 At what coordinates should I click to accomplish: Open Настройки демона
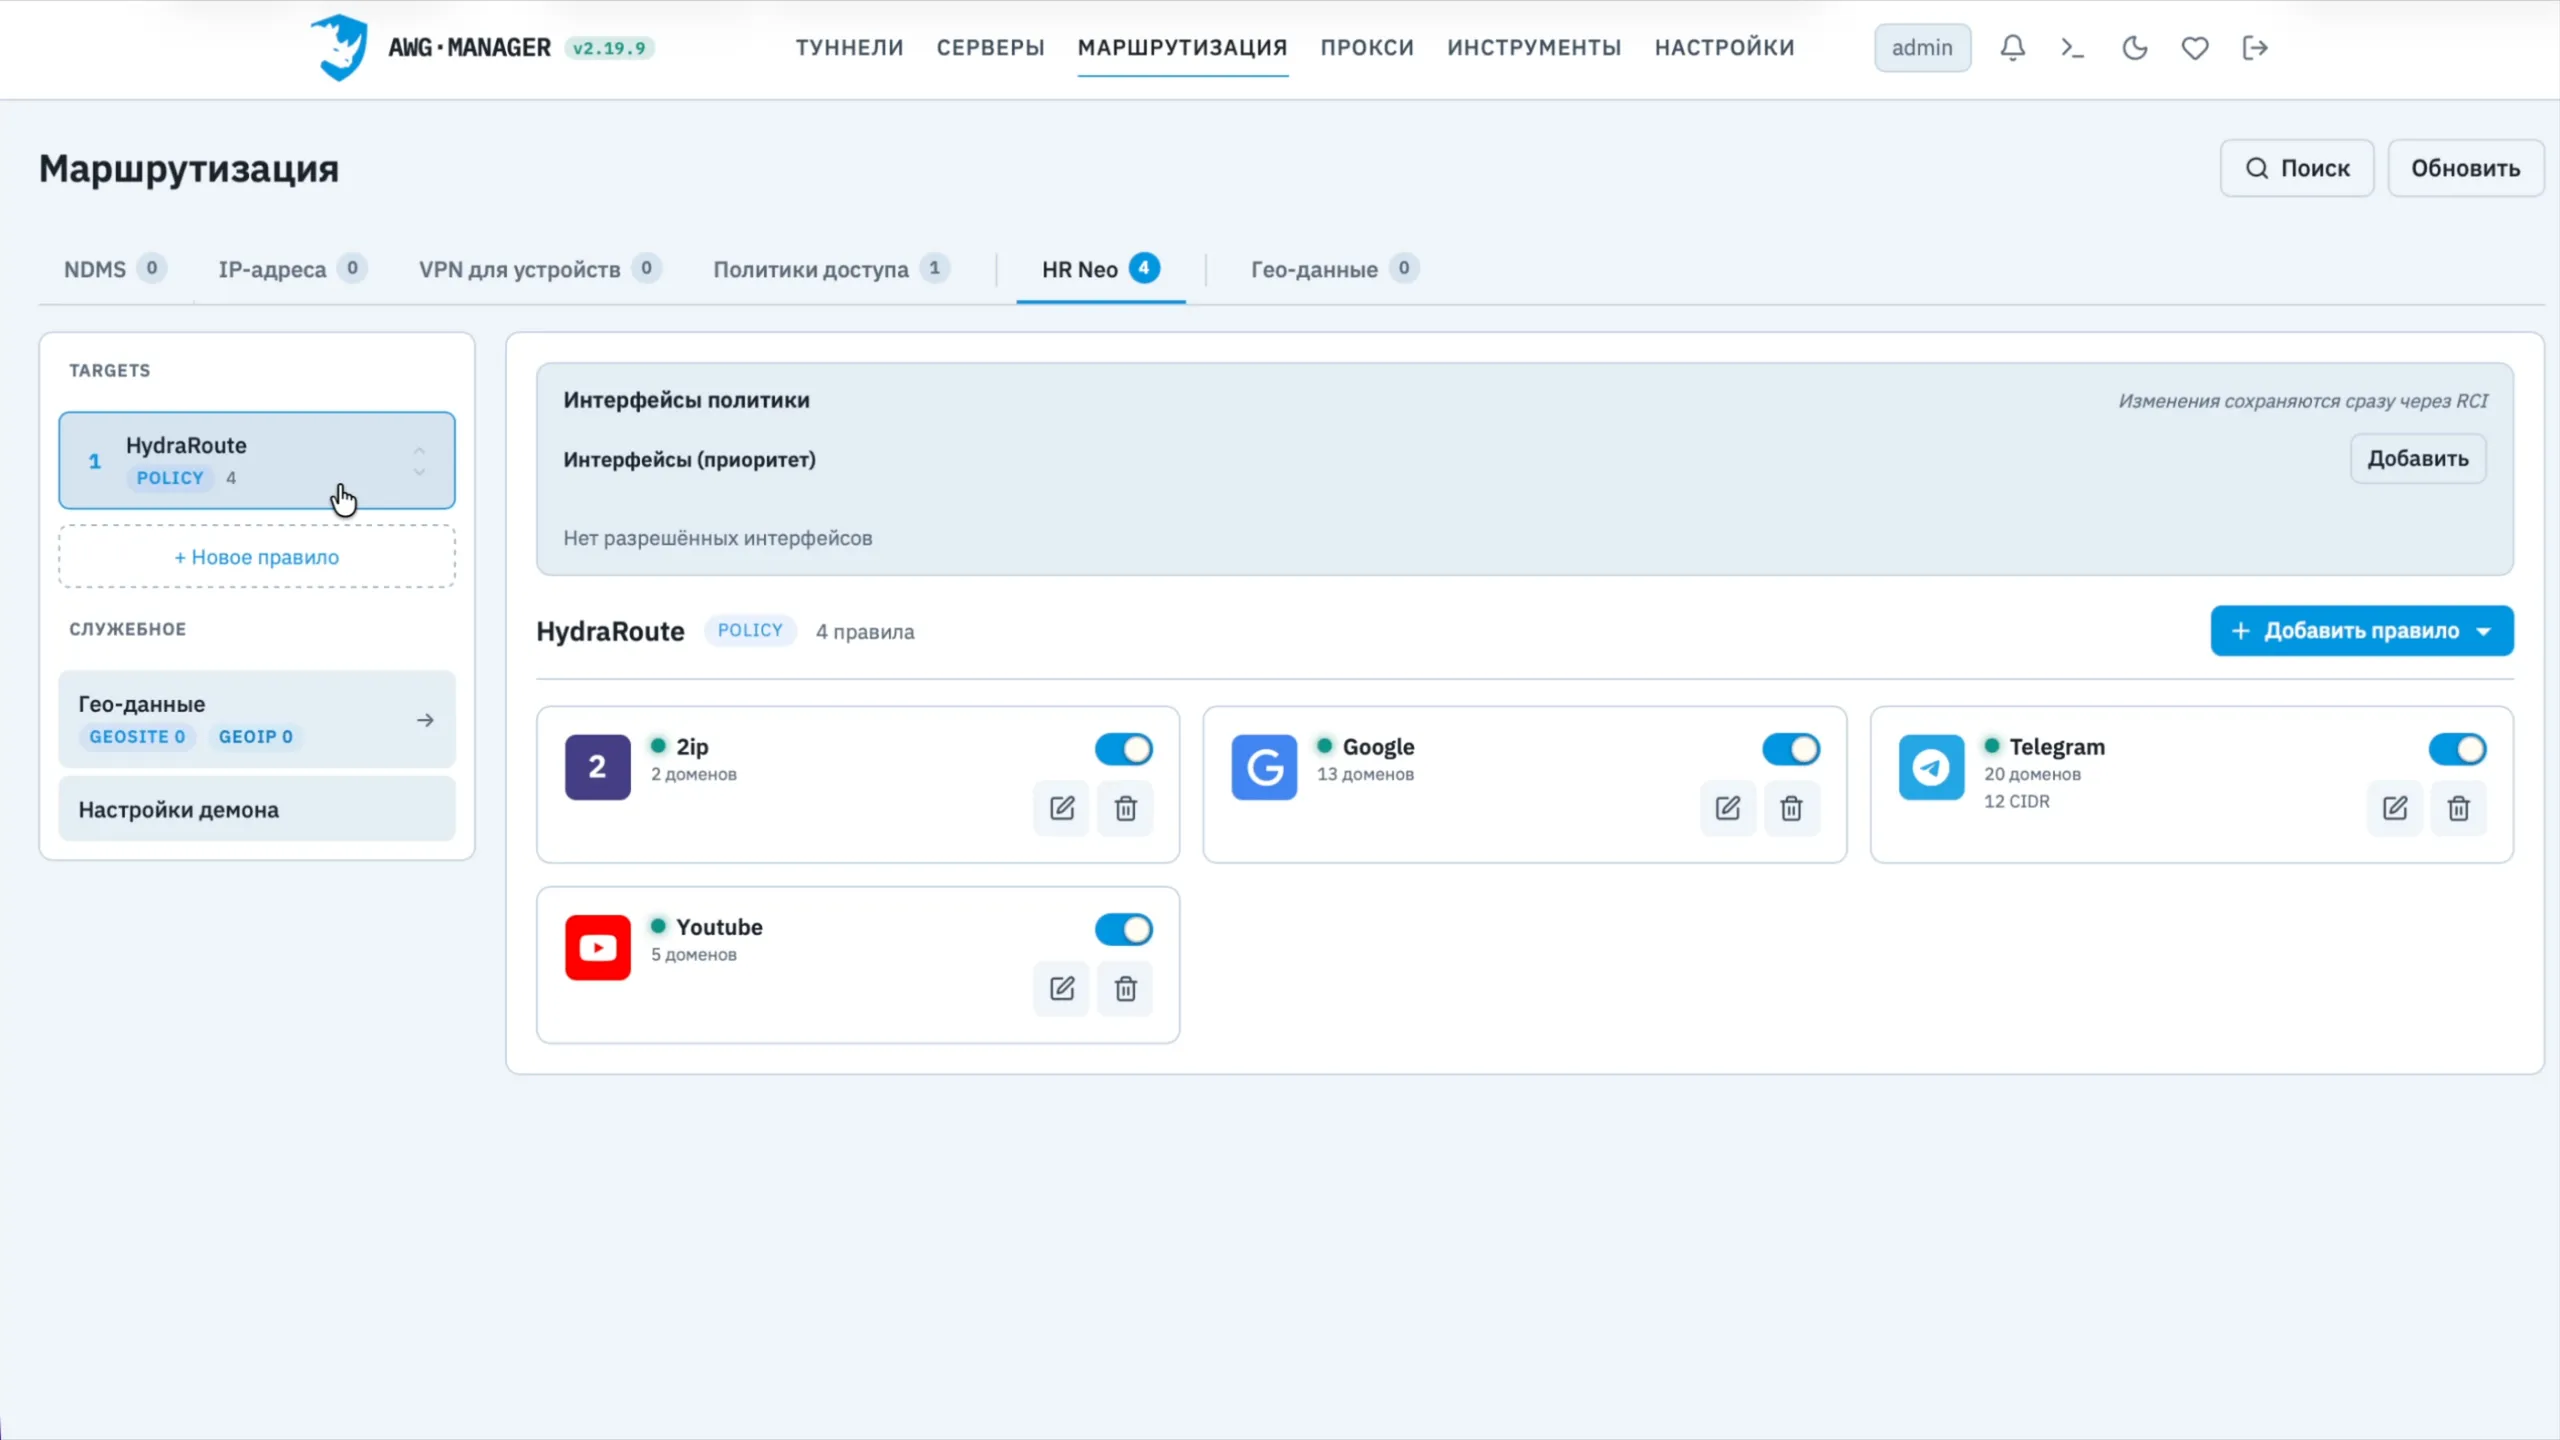pos(257,809)
